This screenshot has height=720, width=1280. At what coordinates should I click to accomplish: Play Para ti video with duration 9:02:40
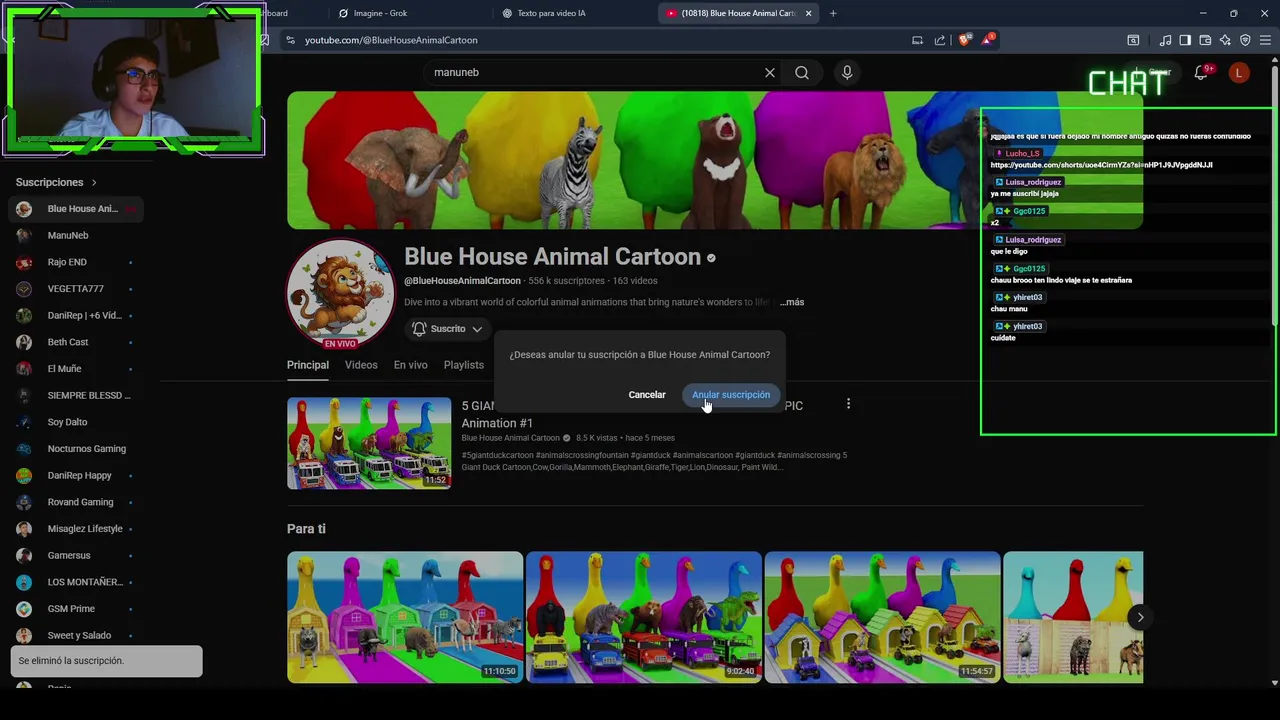click(x=644, y=617)
